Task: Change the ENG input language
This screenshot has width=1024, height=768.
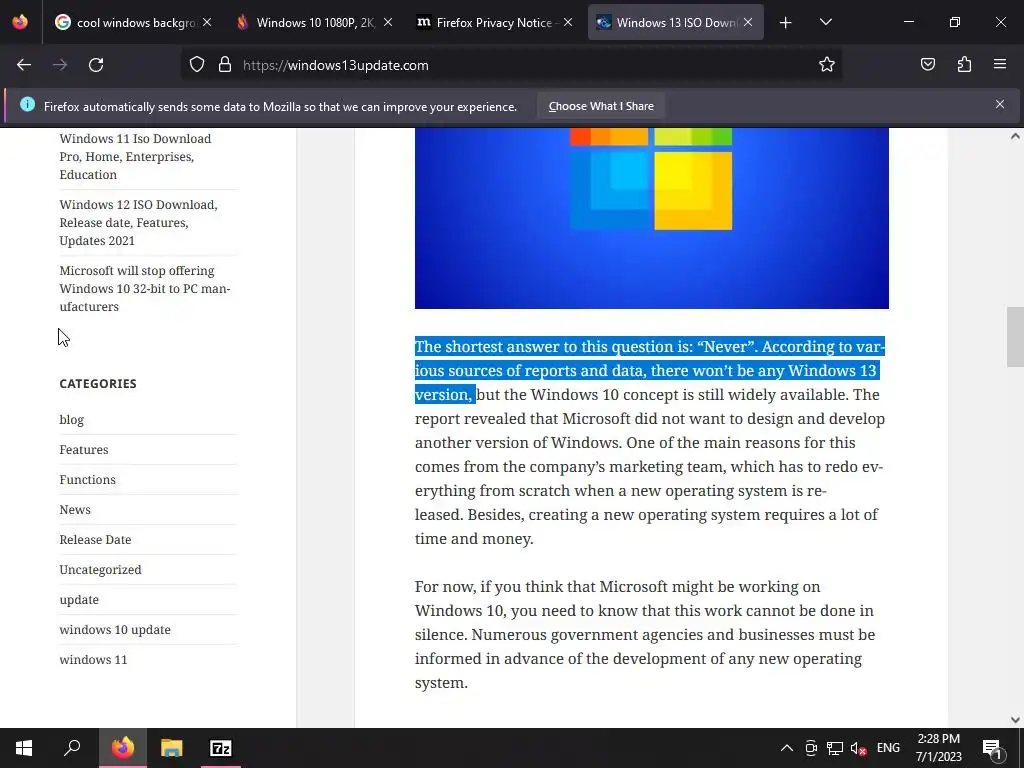Action: [x=888, y=748]
